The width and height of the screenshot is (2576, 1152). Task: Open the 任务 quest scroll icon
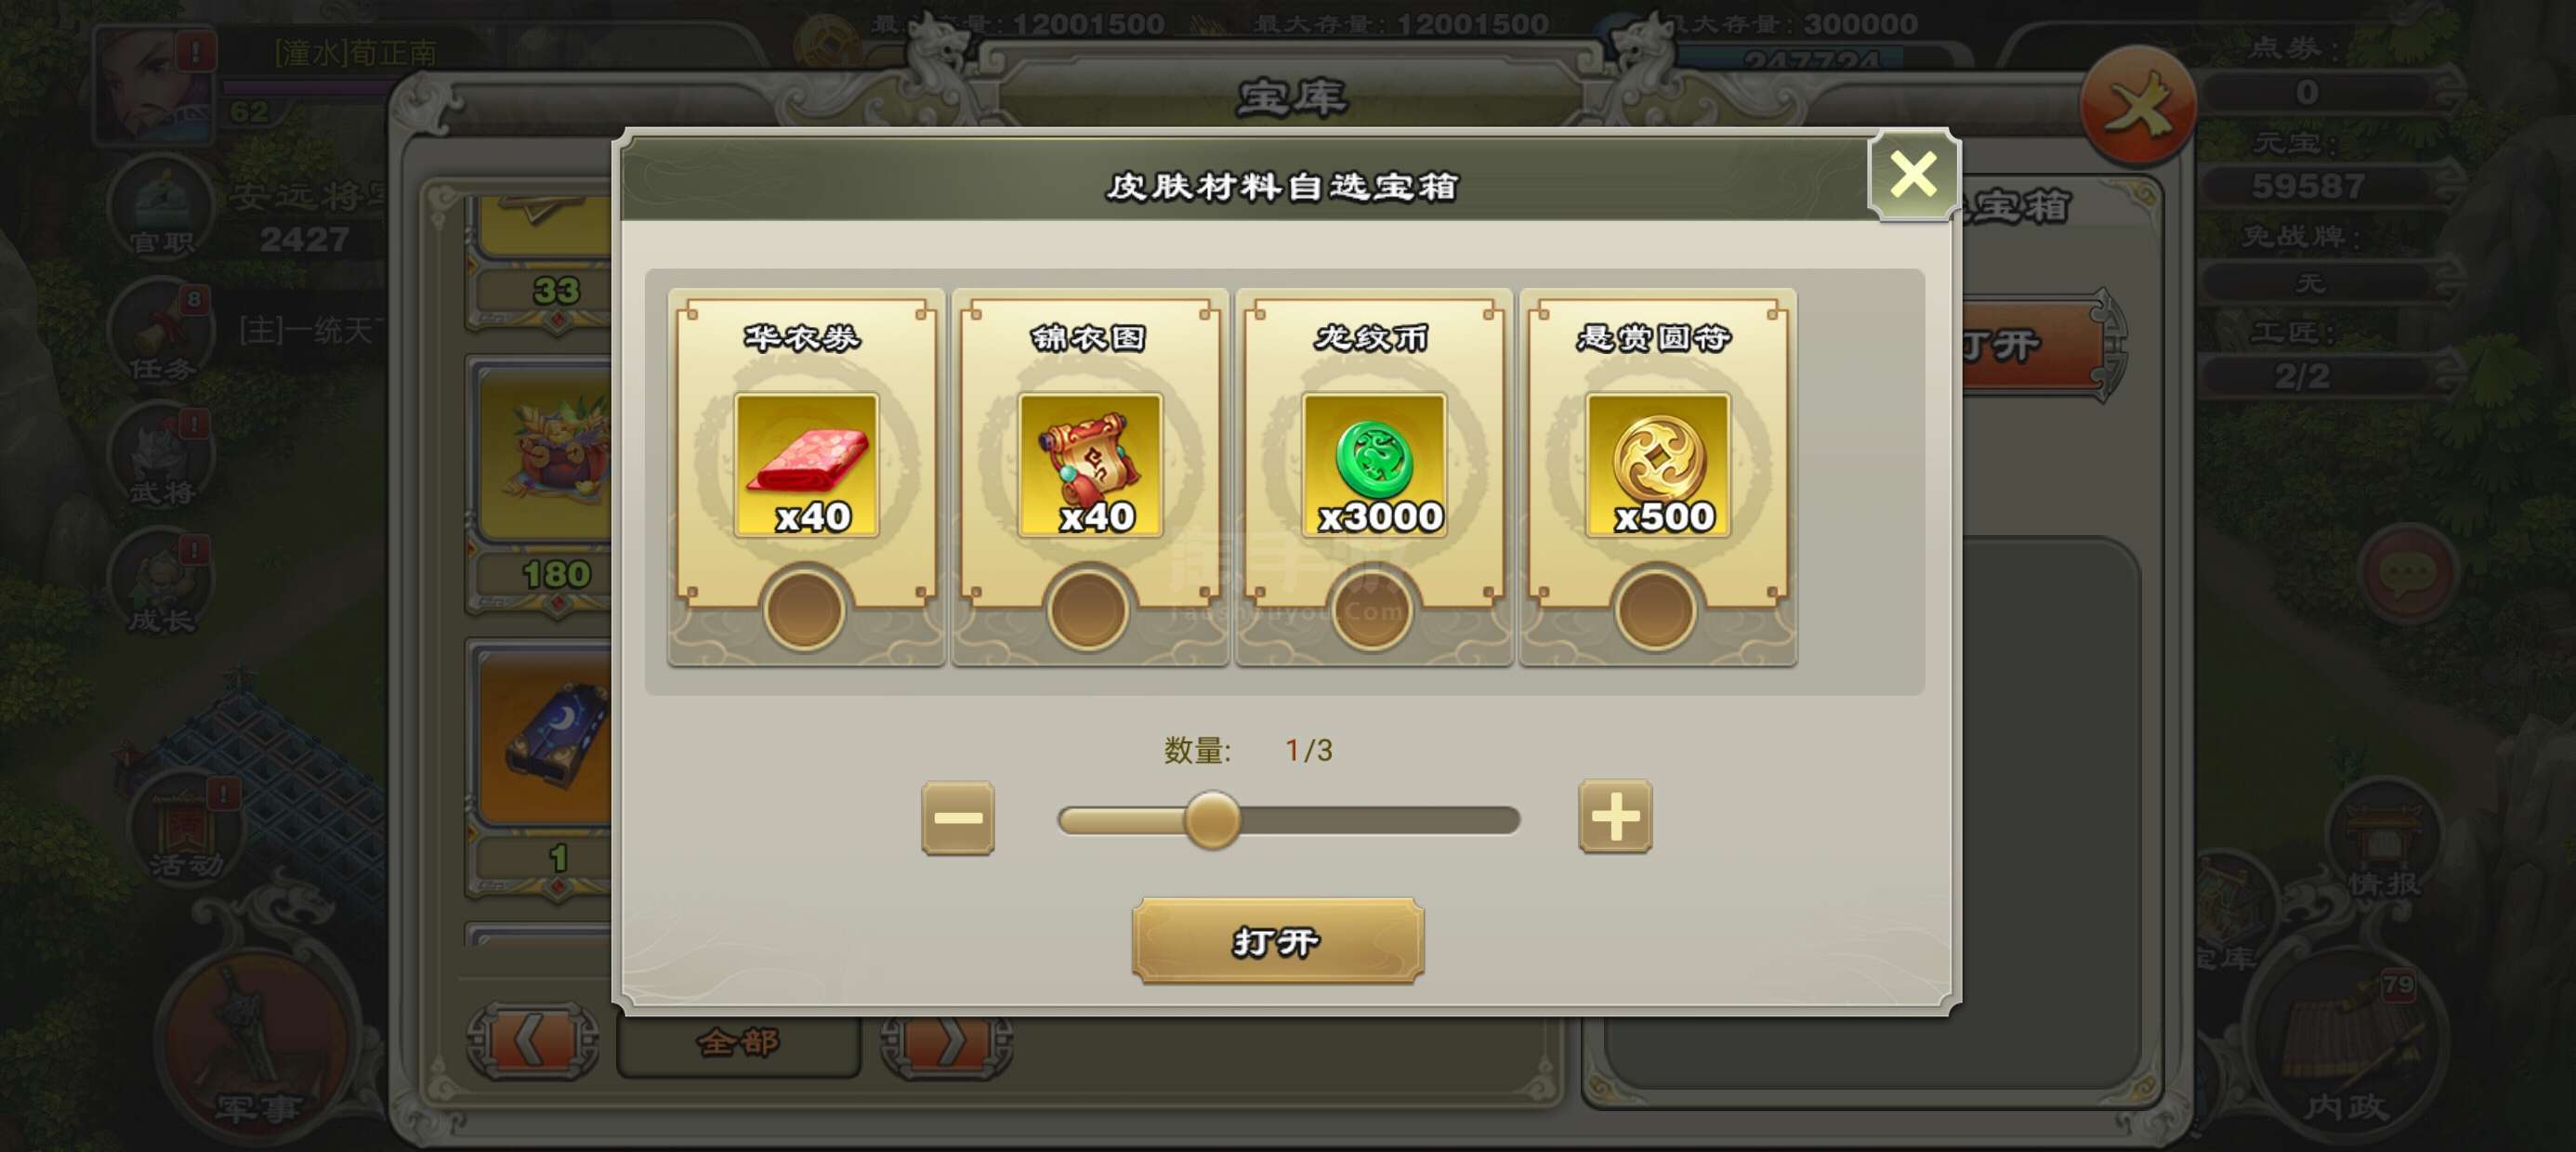click(x=161, y=333)
